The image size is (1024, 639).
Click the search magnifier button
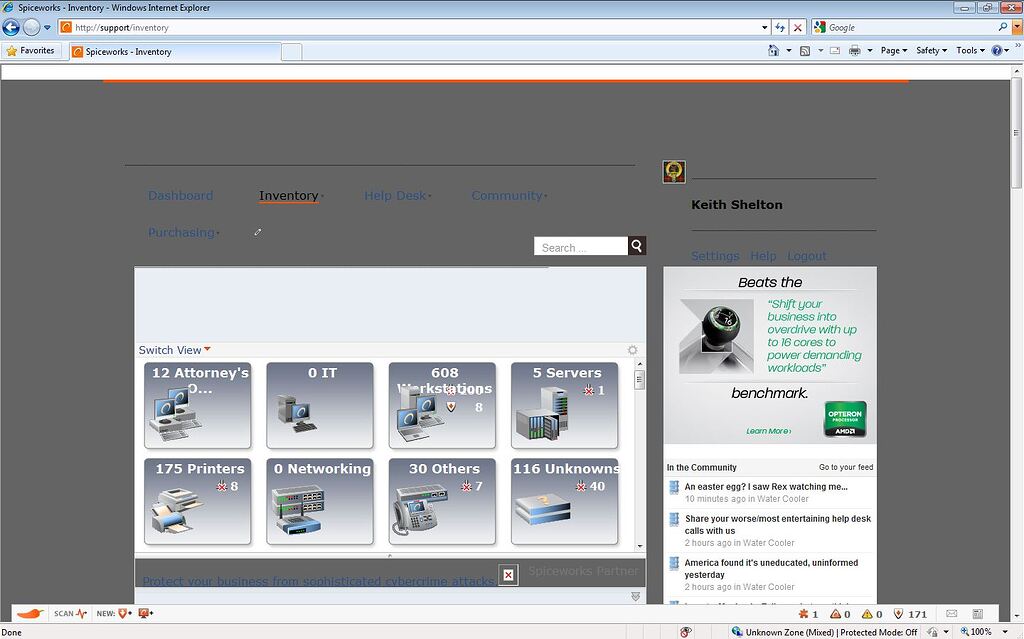click(x=636, y=245)
